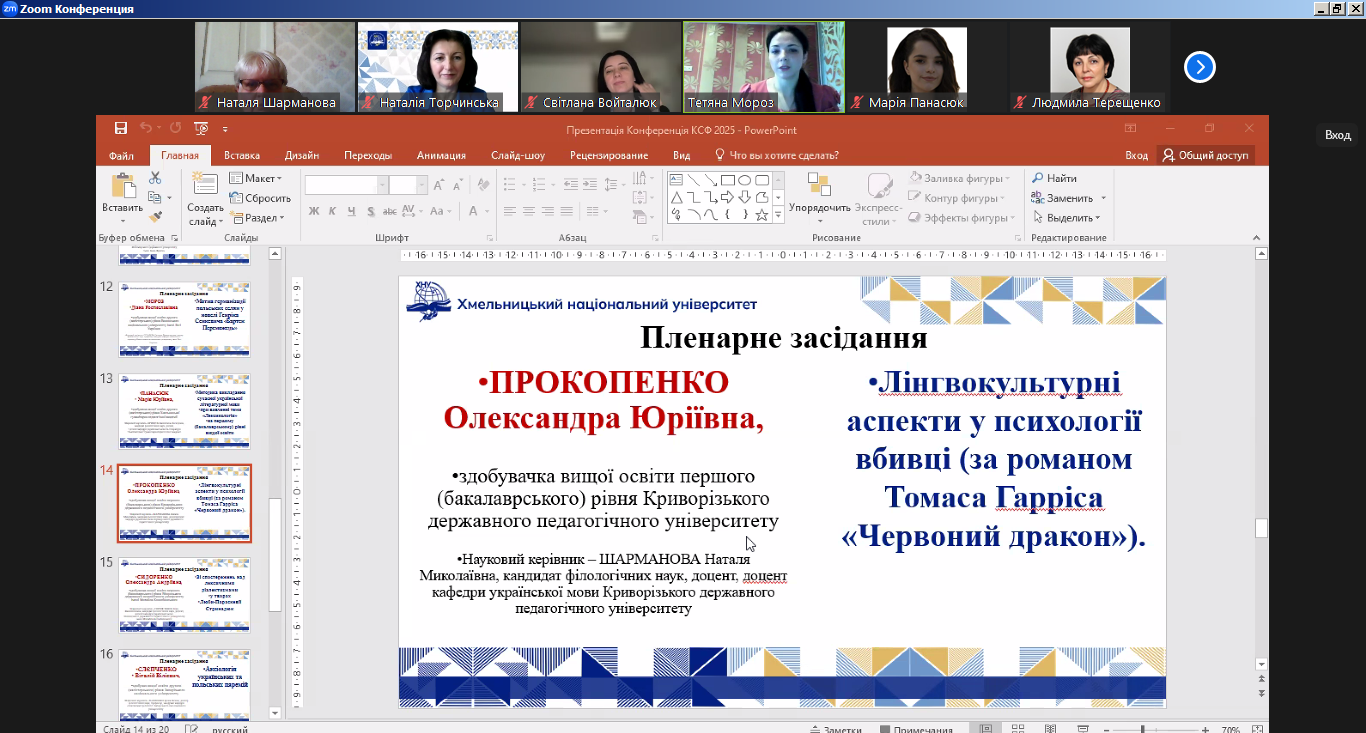Click Сбросить to reset the slide
Image resolution: width=1366 pixels, height=733 pixels.
(x=260, y=198)
